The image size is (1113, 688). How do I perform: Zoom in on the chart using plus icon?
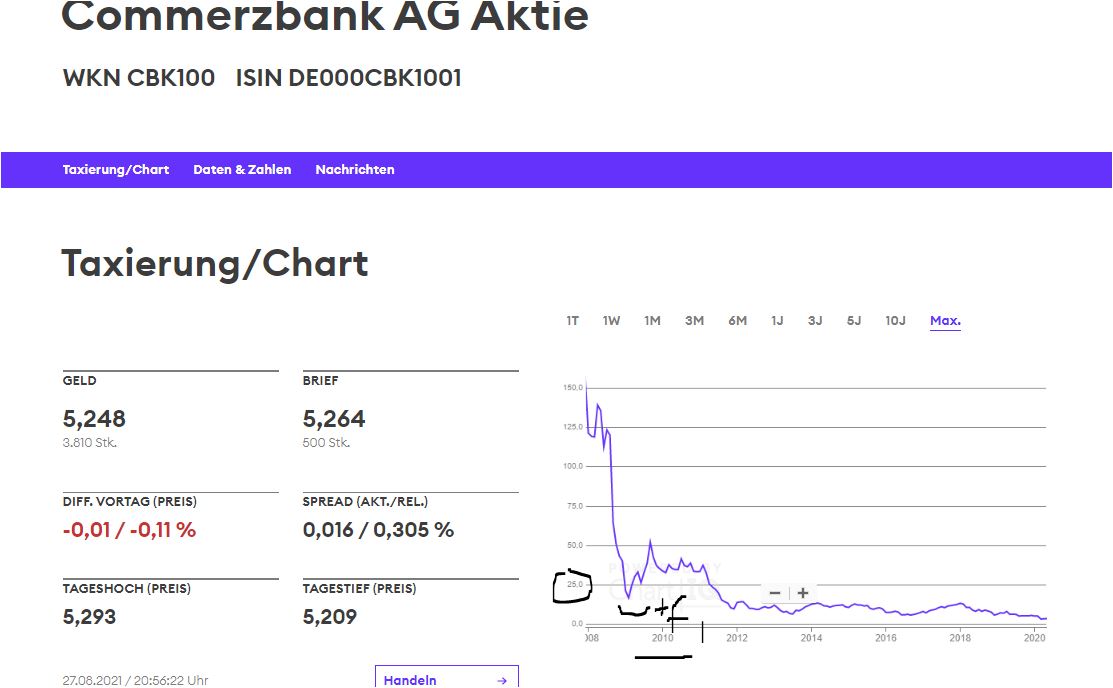coord(801,592)
